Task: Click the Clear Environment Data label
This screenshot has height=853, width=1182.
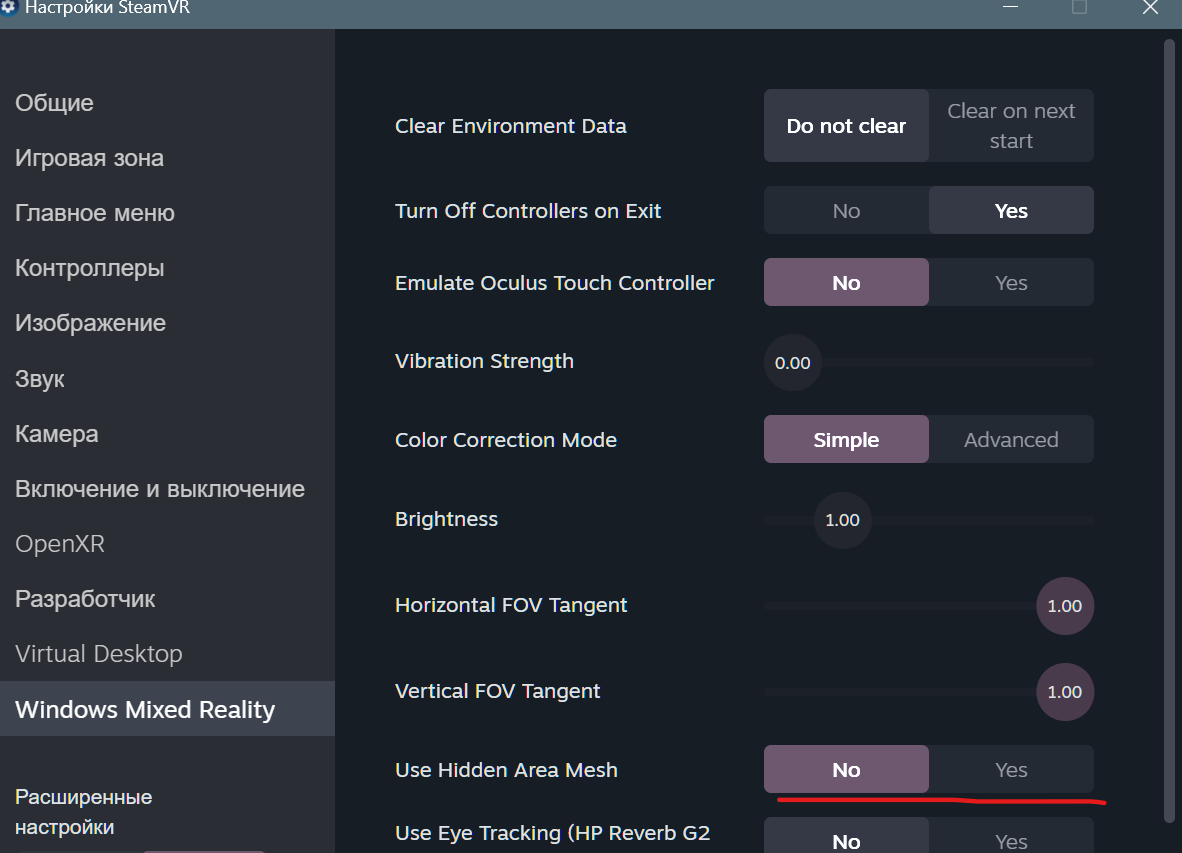Action: coord(510,126)
